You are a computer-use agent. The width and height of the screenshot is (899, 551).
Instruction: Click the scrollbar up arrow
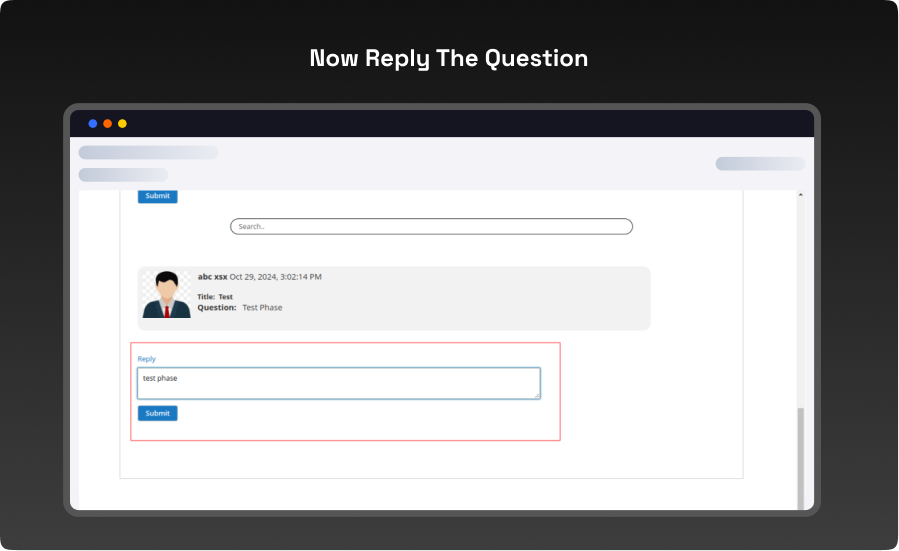[800, 195]
